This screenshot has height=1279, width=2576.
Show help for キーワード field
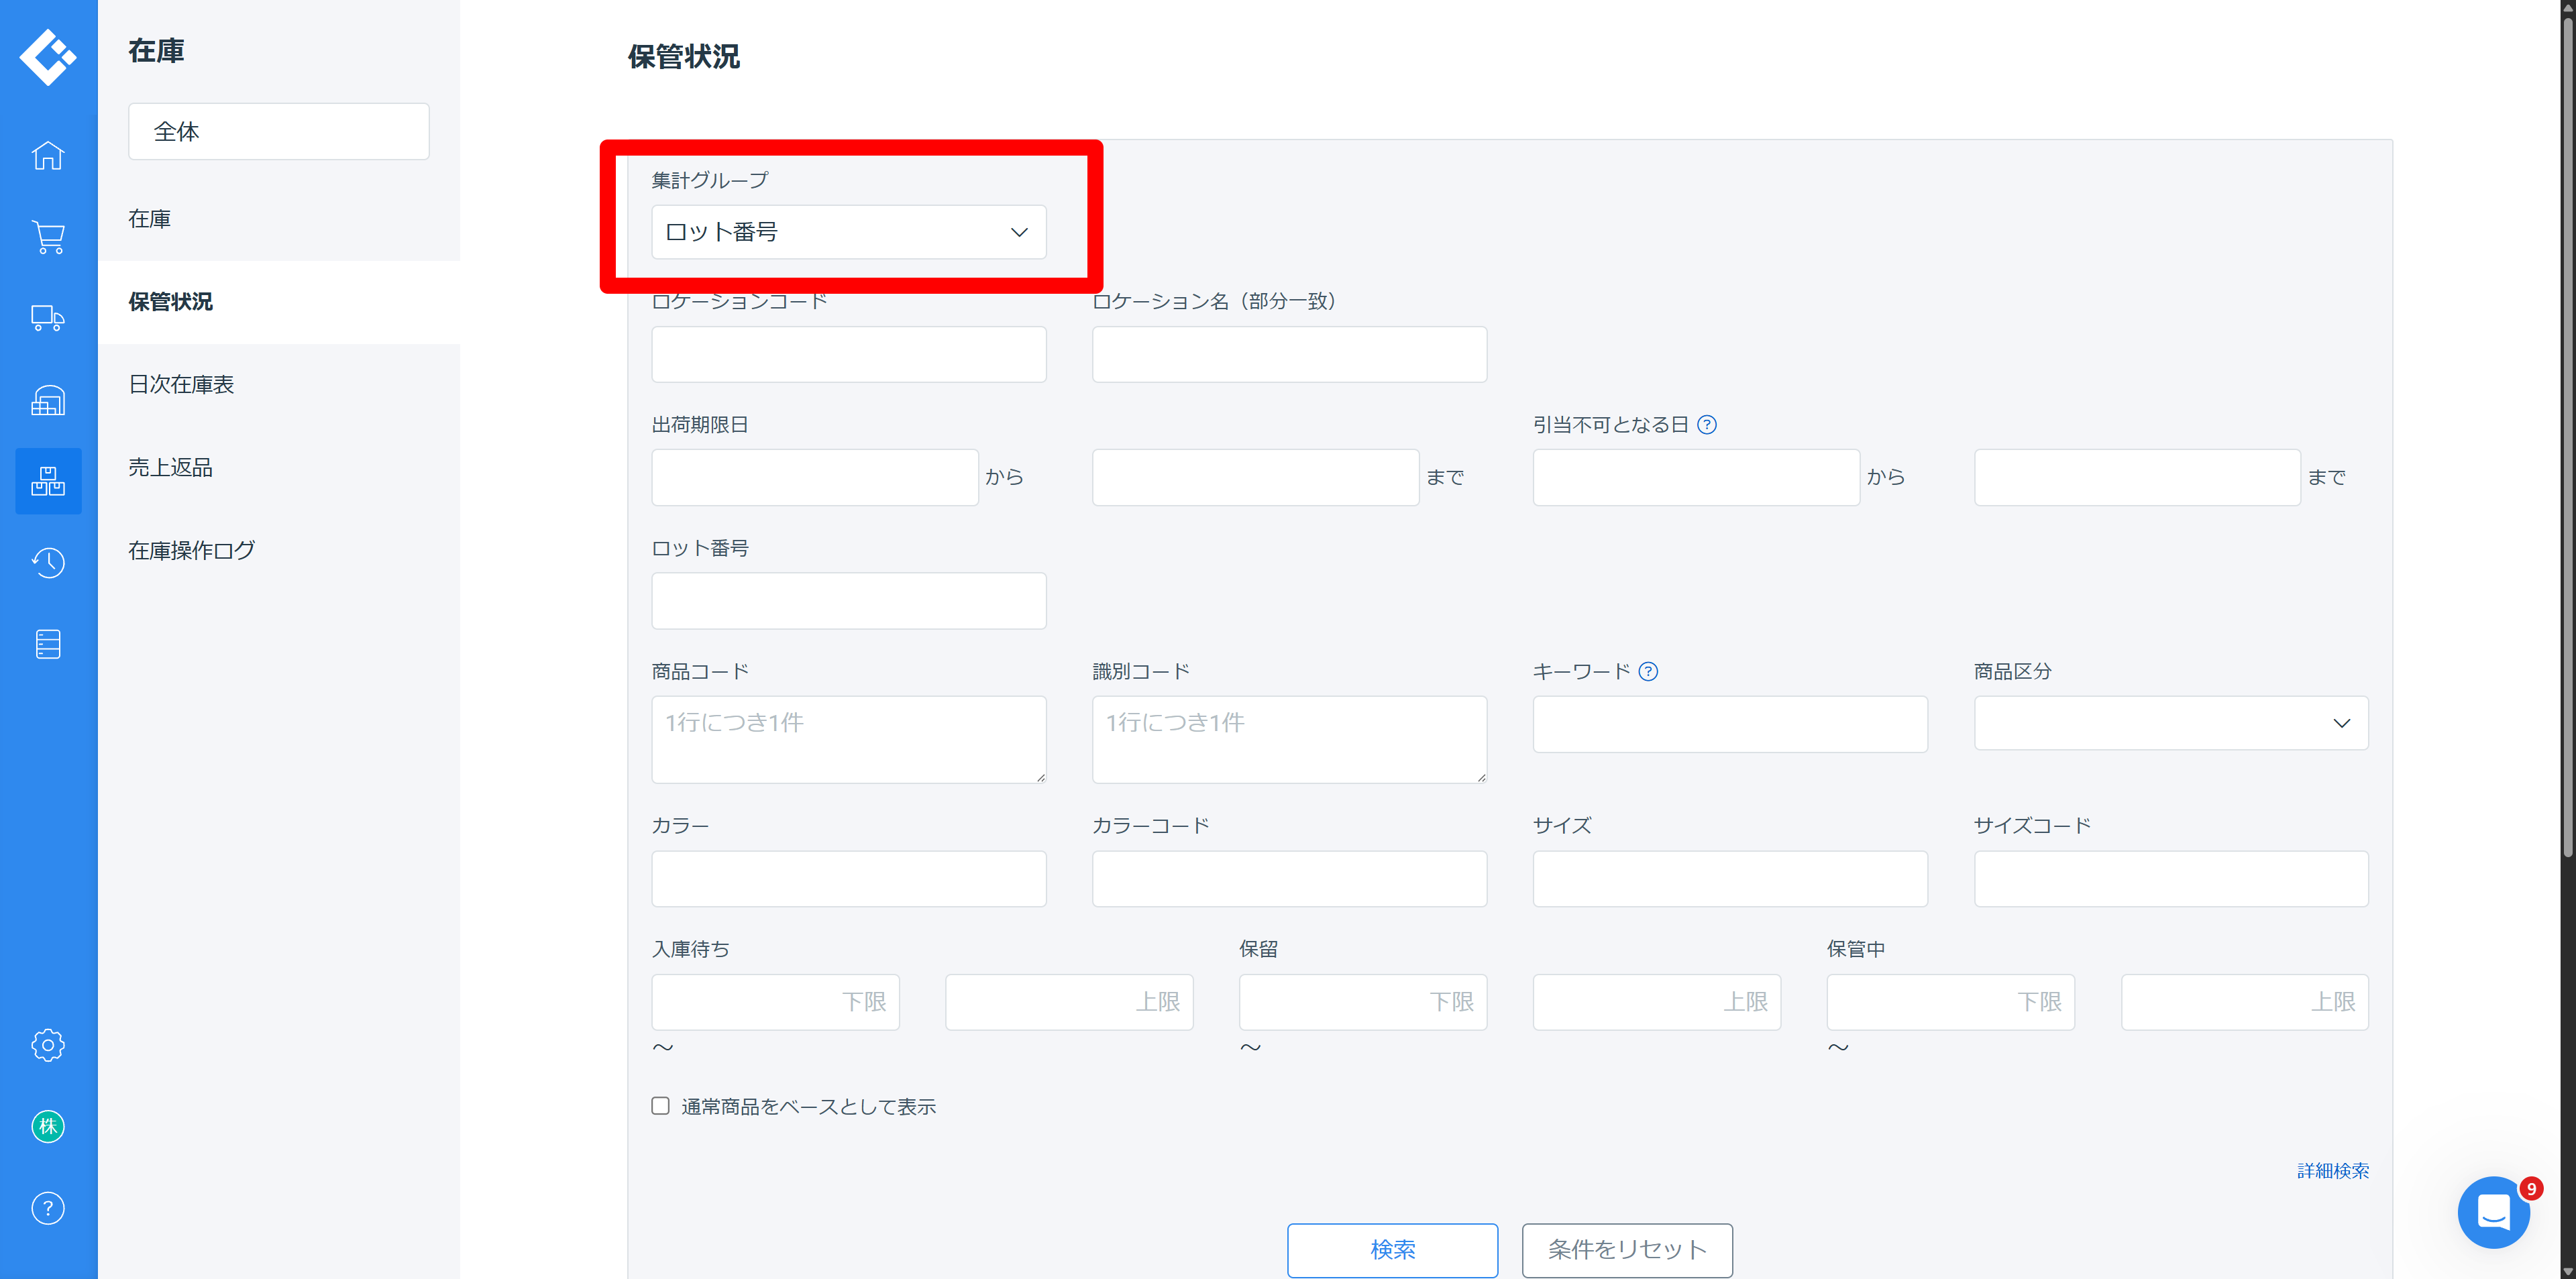[1648, 672]
